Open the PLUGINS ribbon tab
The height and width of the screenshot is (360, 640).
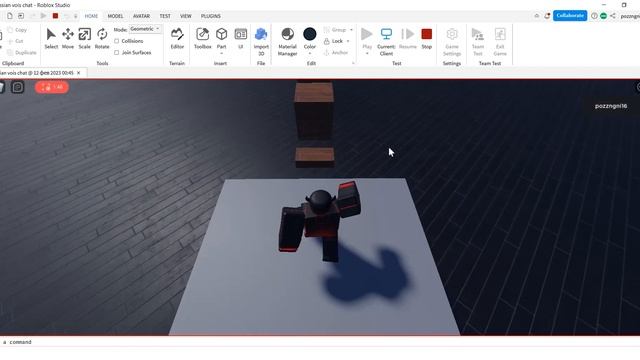pos(211,16)
